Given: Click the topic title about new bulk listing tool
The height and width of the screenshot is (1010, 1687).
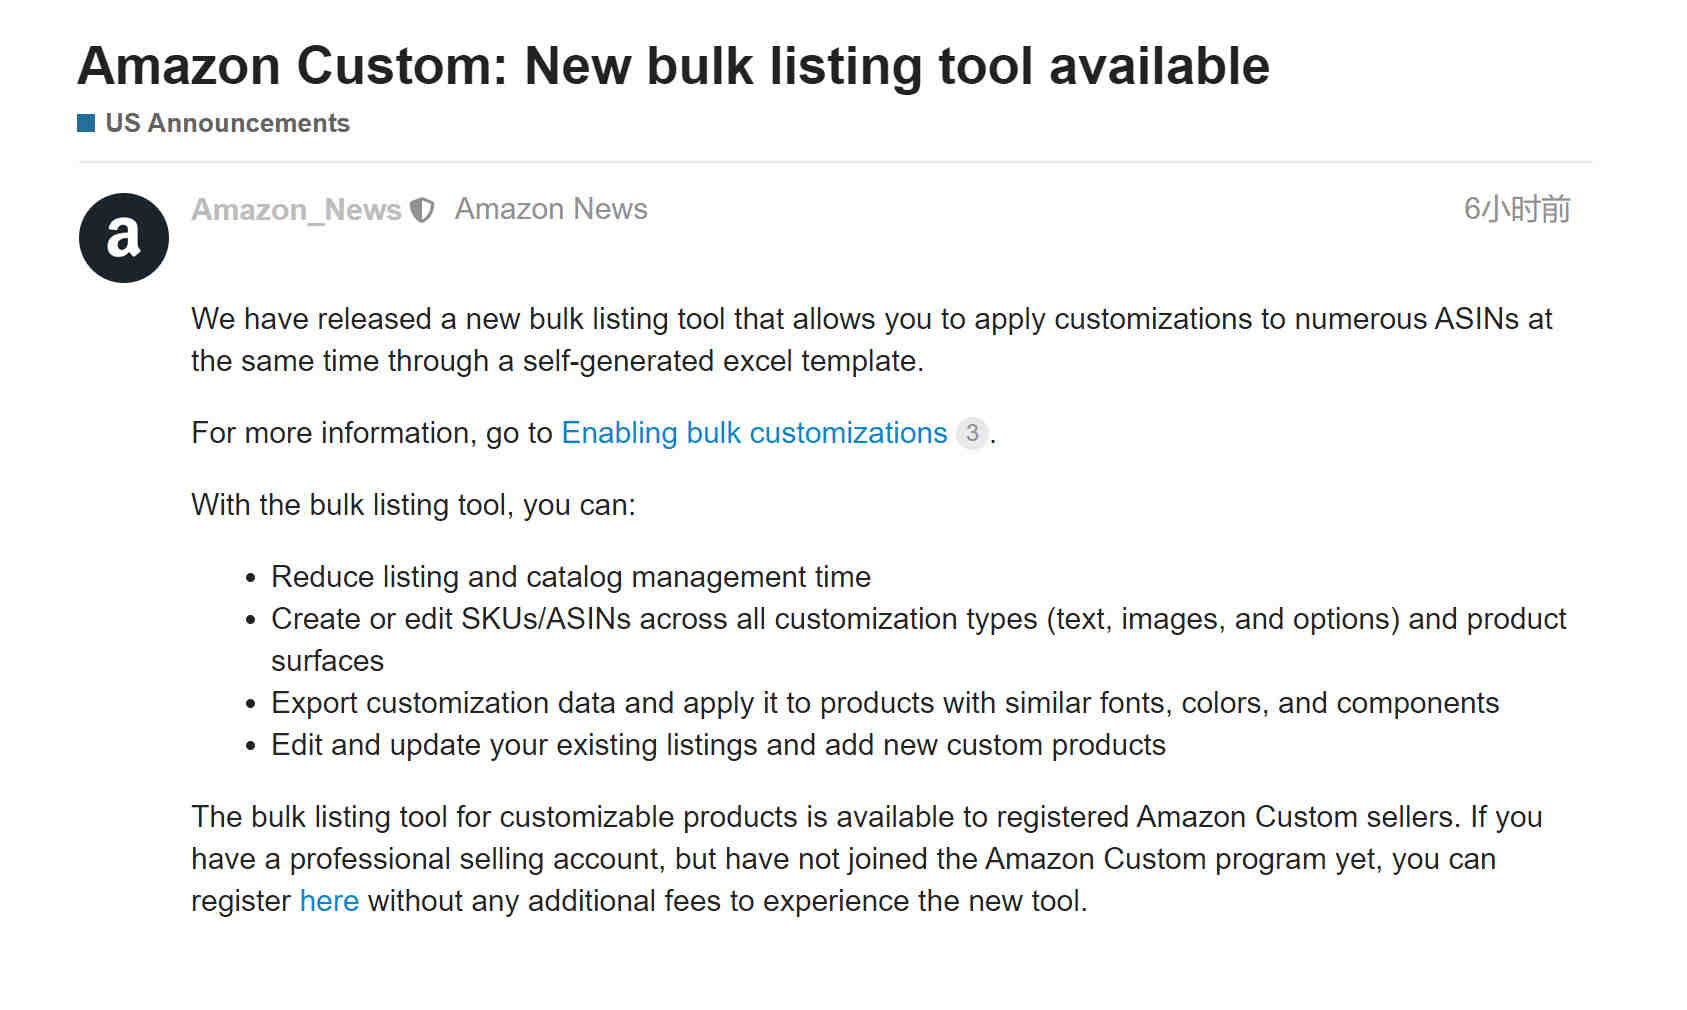Looking at the screenshot, I should 673,66.
